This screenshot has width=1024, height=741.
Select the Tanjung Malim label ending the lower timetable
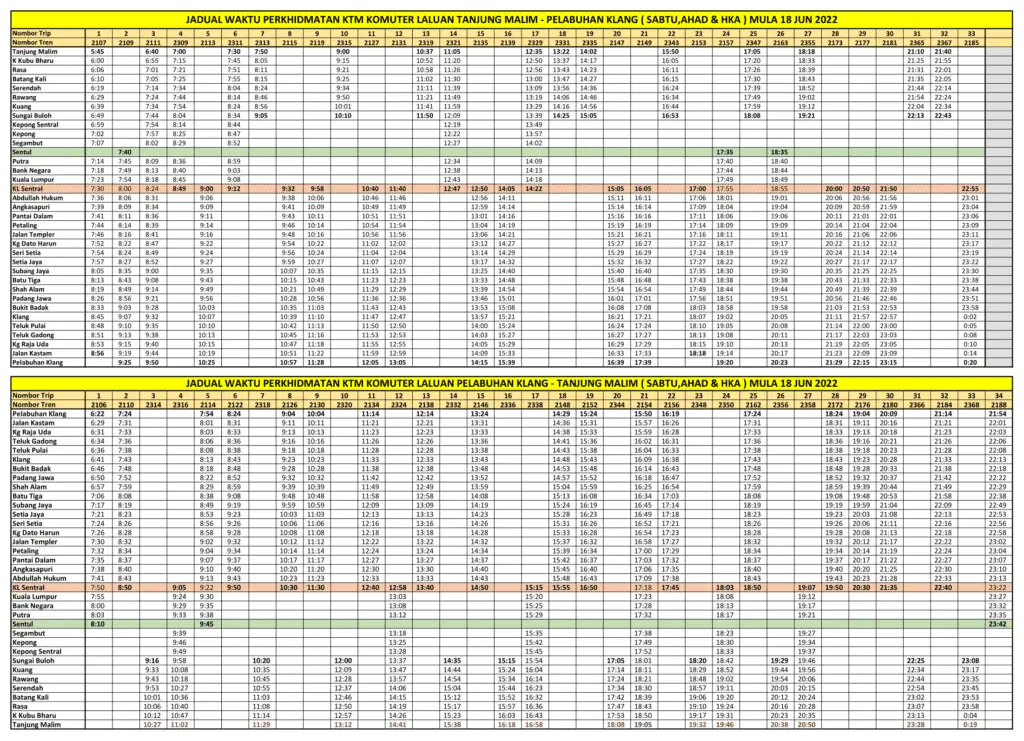37,725
